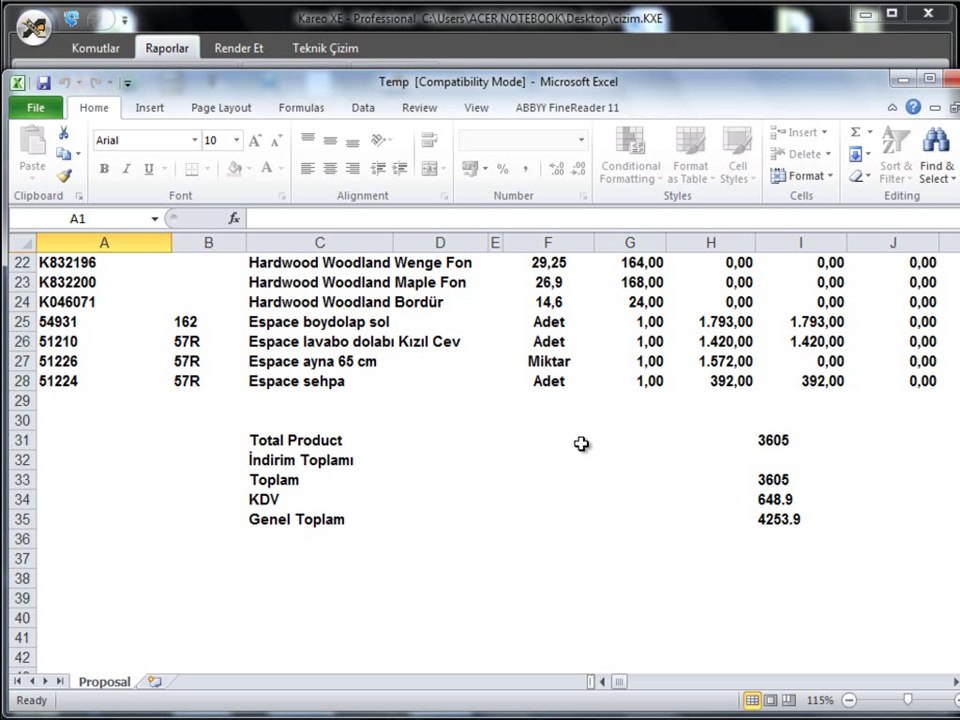Click the Increase Indent icon
This screenshot has height=720, width=960.
coord(400,168)
